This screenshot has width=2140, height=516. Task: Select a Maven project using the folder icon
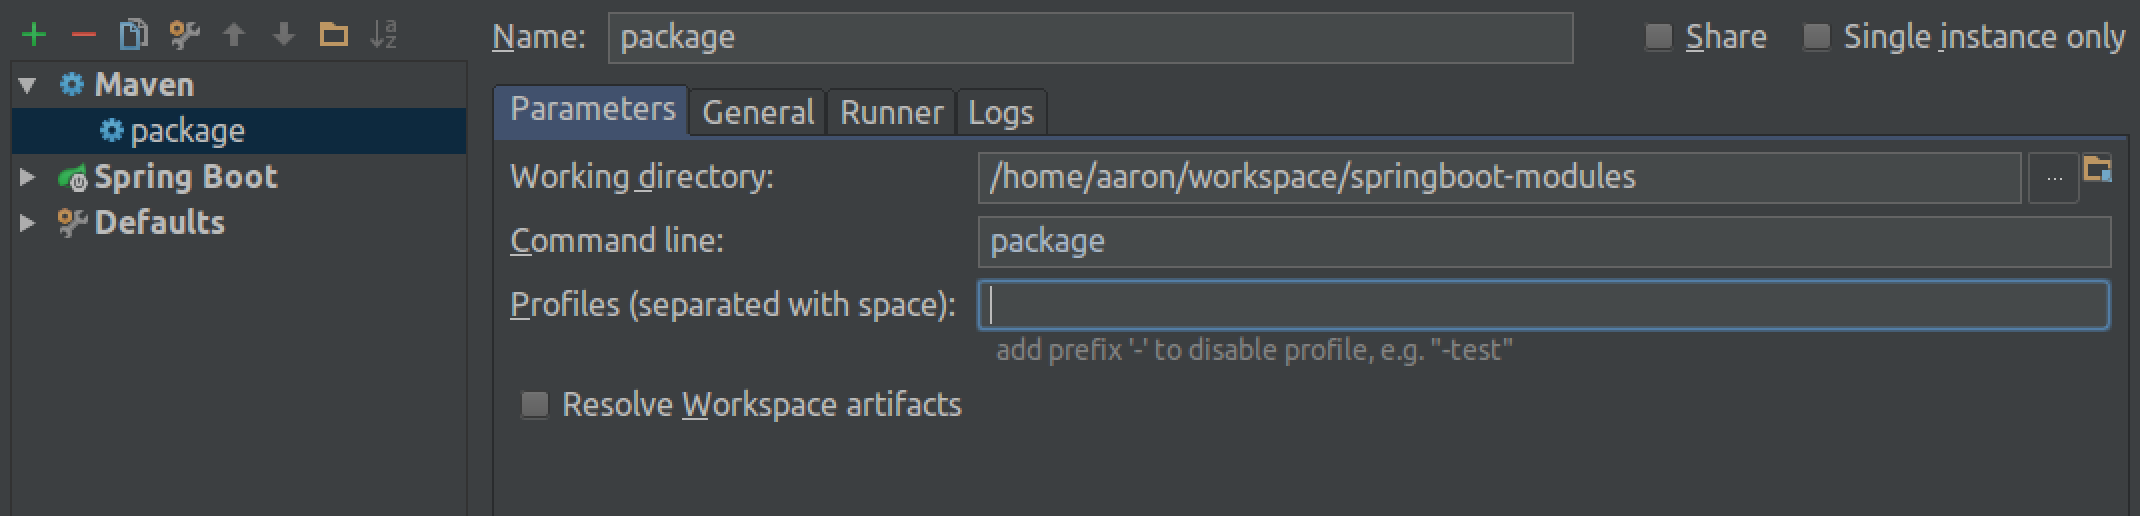click(2097, 169)
